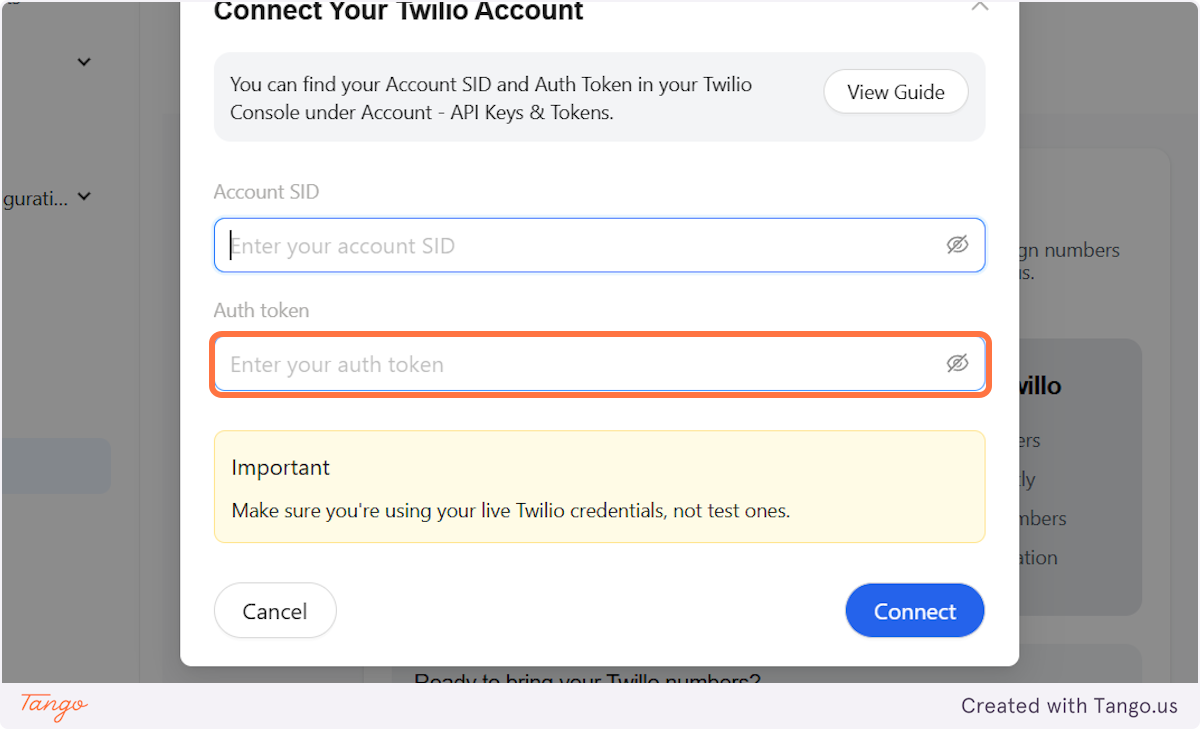Open the View Guide button
The width and height of the screenshot is (1200, 729).
coord(896,92)
